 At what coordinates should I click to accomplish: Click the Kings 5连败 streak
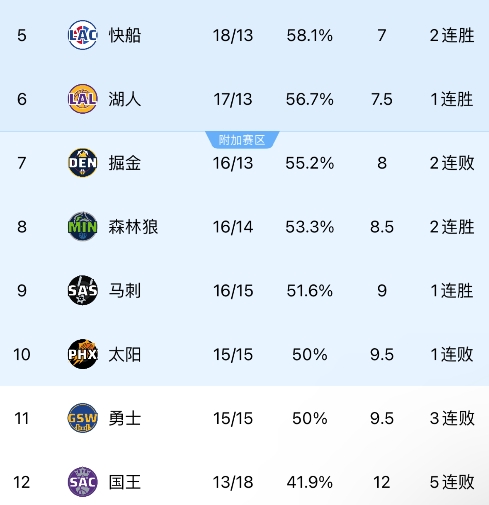click(x=452, y=482)
